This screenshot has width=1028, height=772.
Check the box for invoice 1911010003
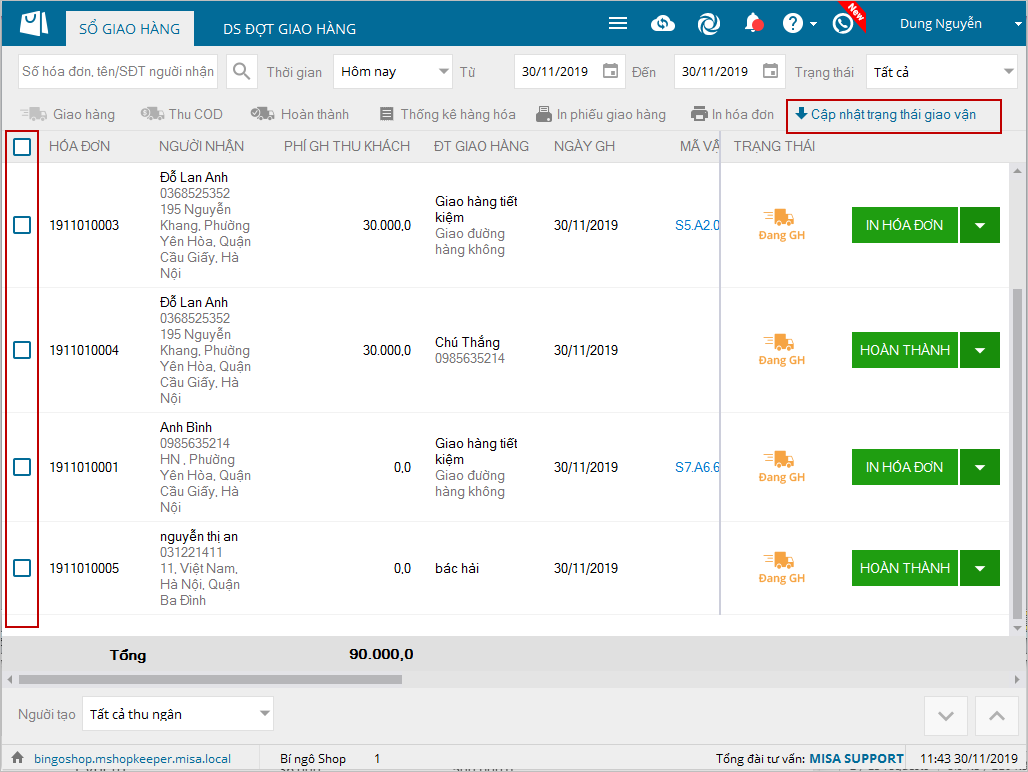pos(22,225)
